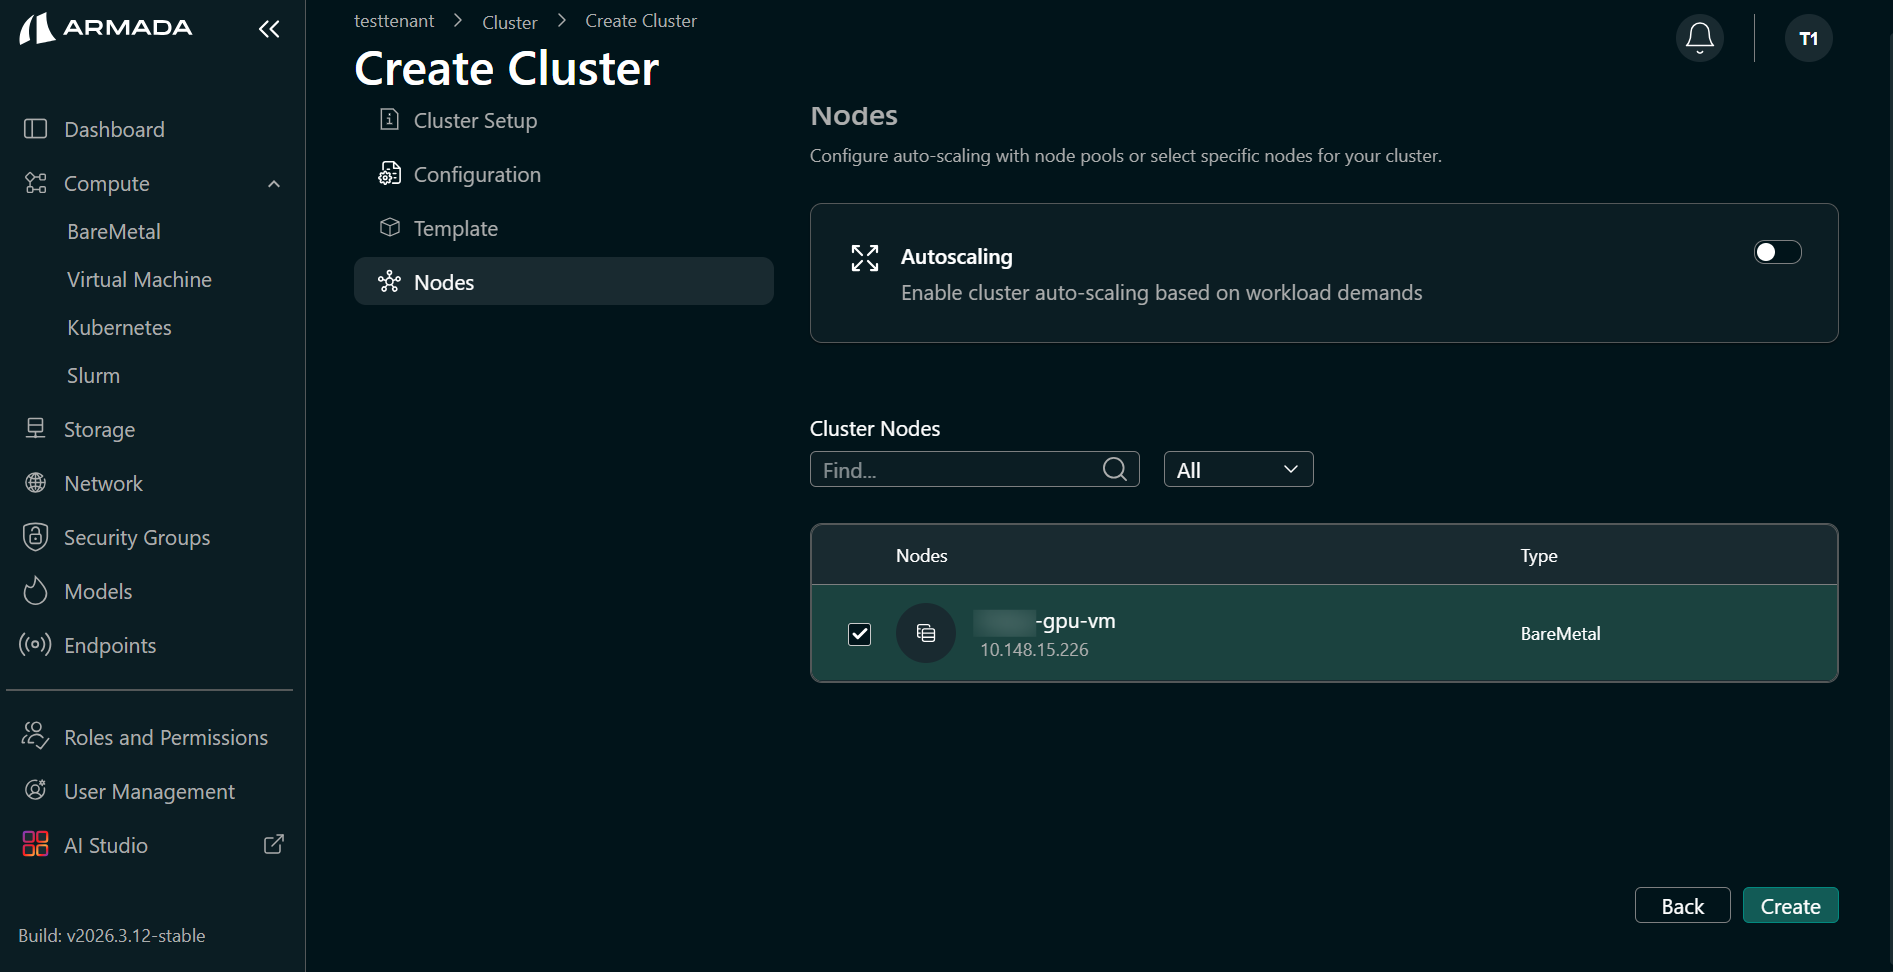The image size is (1894, 973).
Task: Enable the Autoscaling toggle switch
Action: point(1776,252)
